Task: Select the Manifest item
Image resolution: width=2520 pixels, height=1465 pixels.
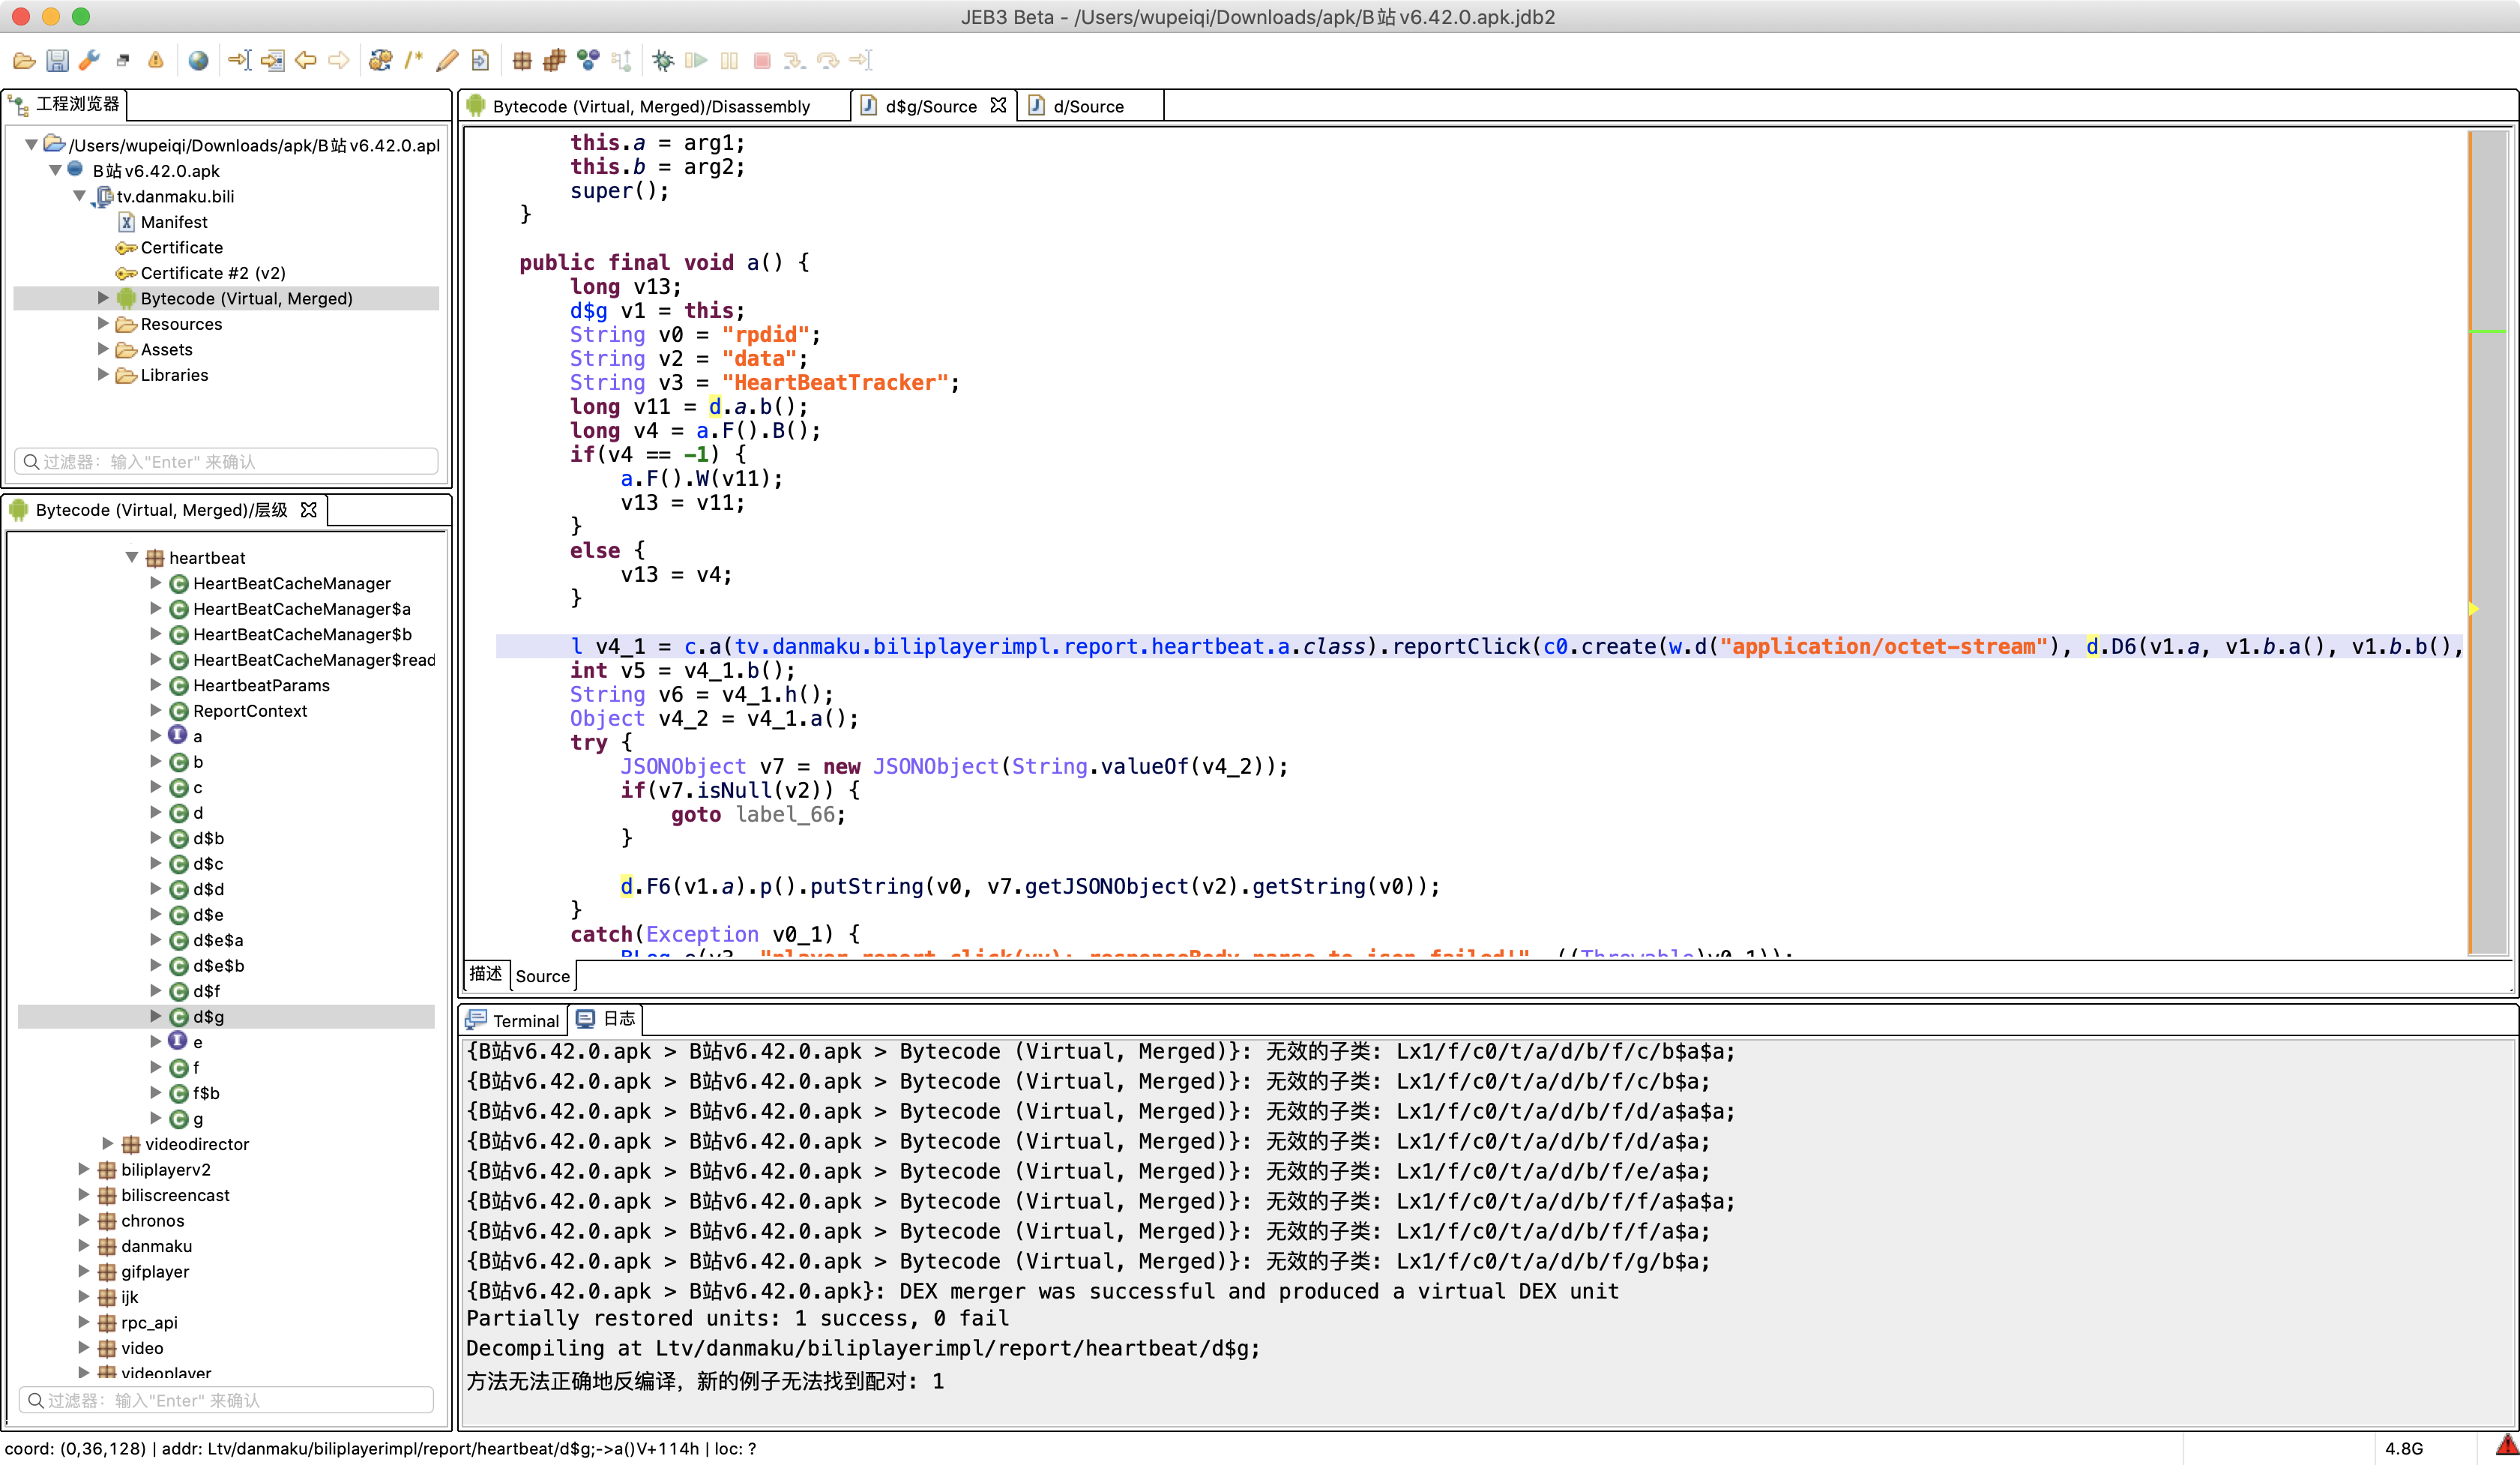Action: (x=174, y=222)
